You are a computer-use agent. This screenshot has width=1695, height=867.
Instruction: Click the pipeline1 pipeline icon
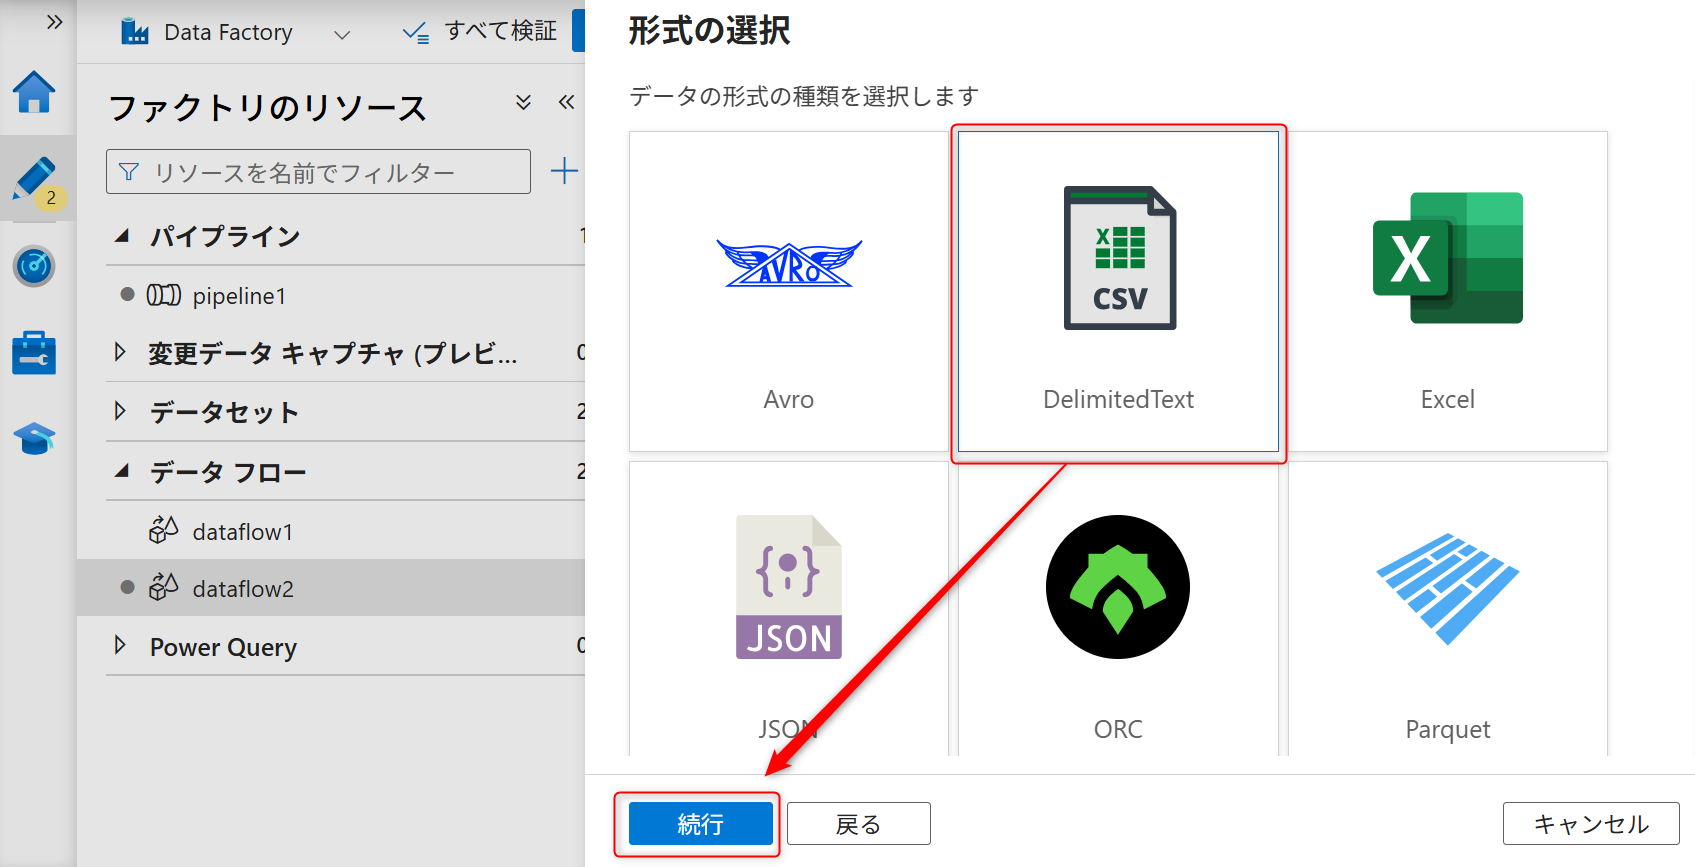[x=164, y=295]
